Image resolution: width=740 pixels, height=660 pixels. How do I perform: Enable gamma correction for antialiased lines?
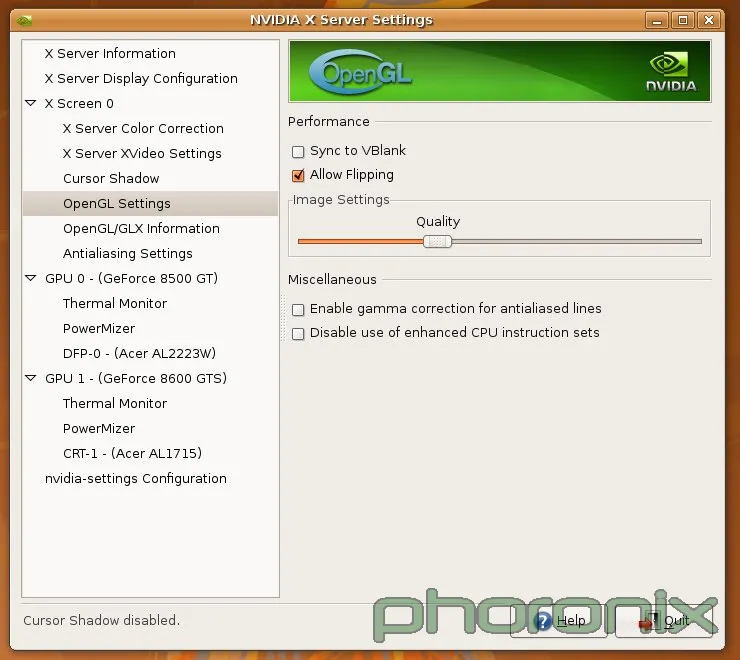point(298,310)
